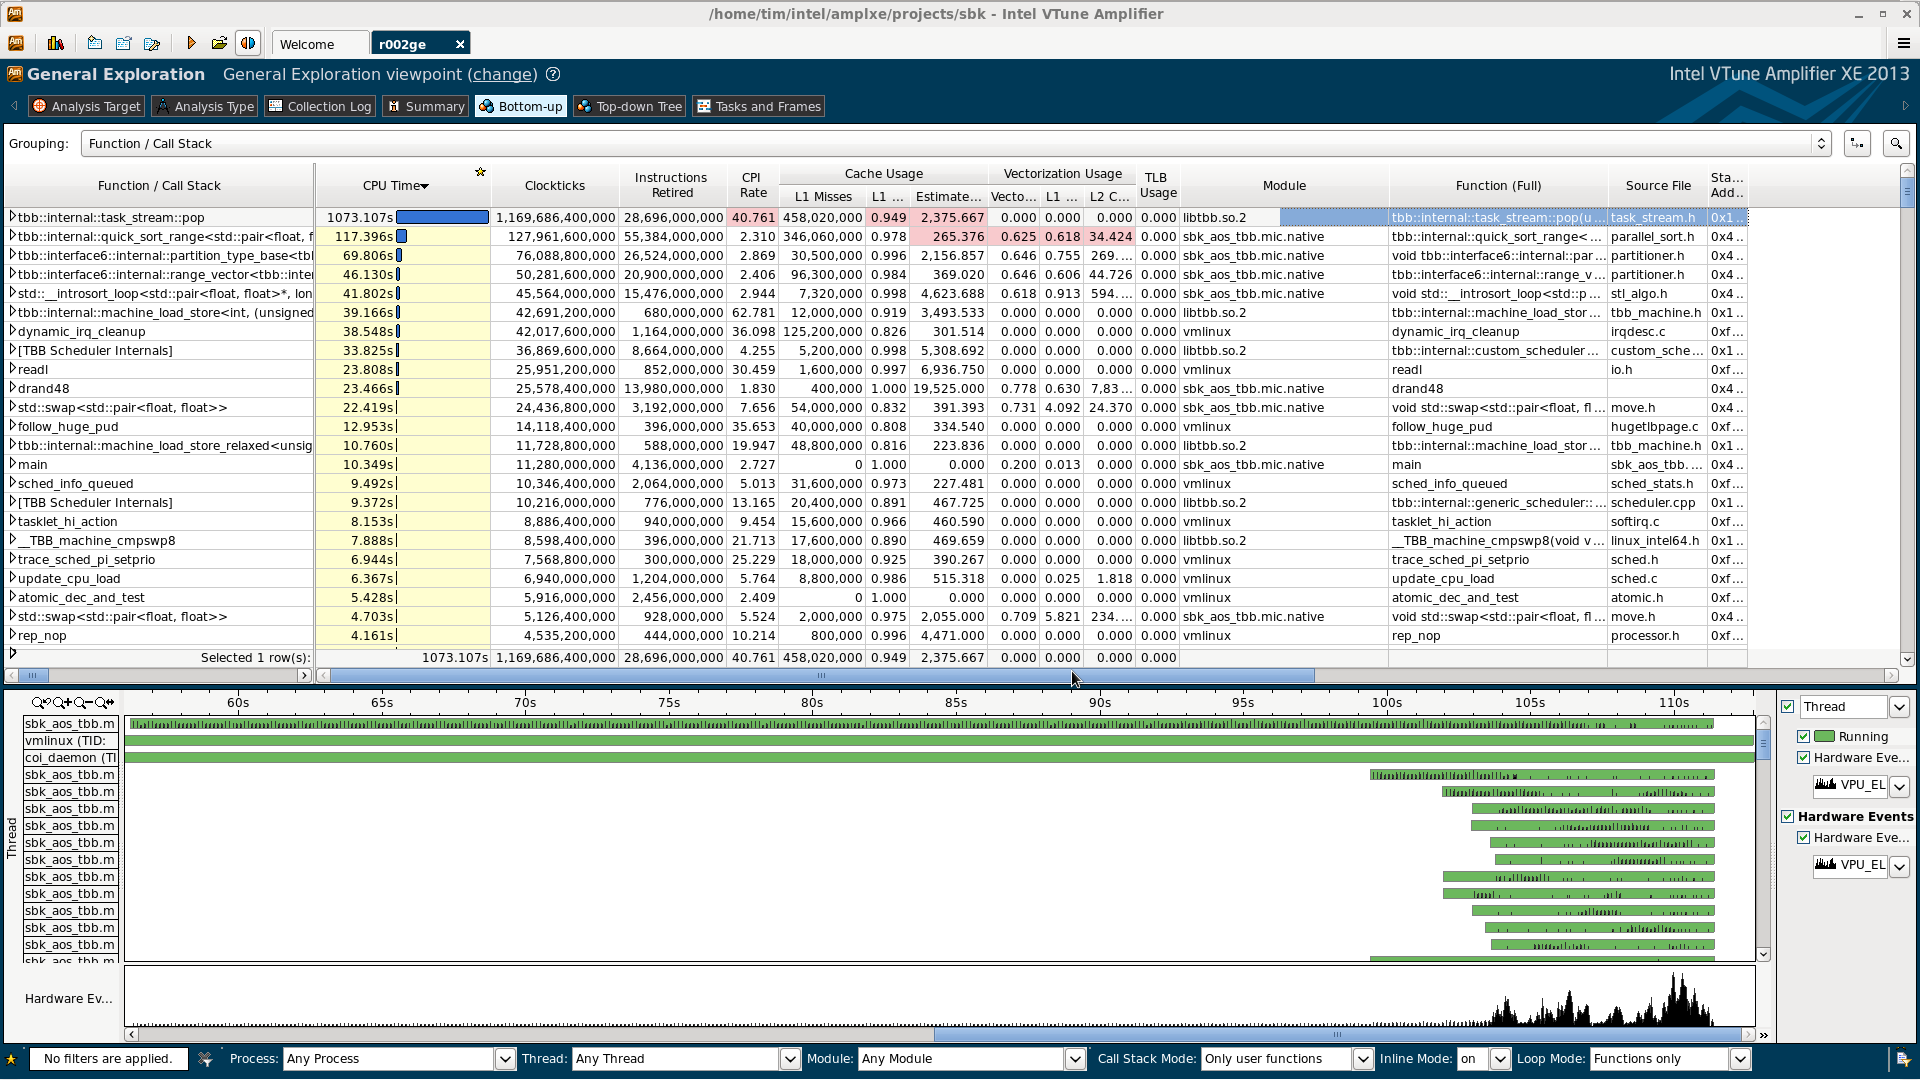Toggle the Hardware Events group checkbox
Image resolution: width=1920 pixels, height=1080 pixels.
(x=1788, y=817)
